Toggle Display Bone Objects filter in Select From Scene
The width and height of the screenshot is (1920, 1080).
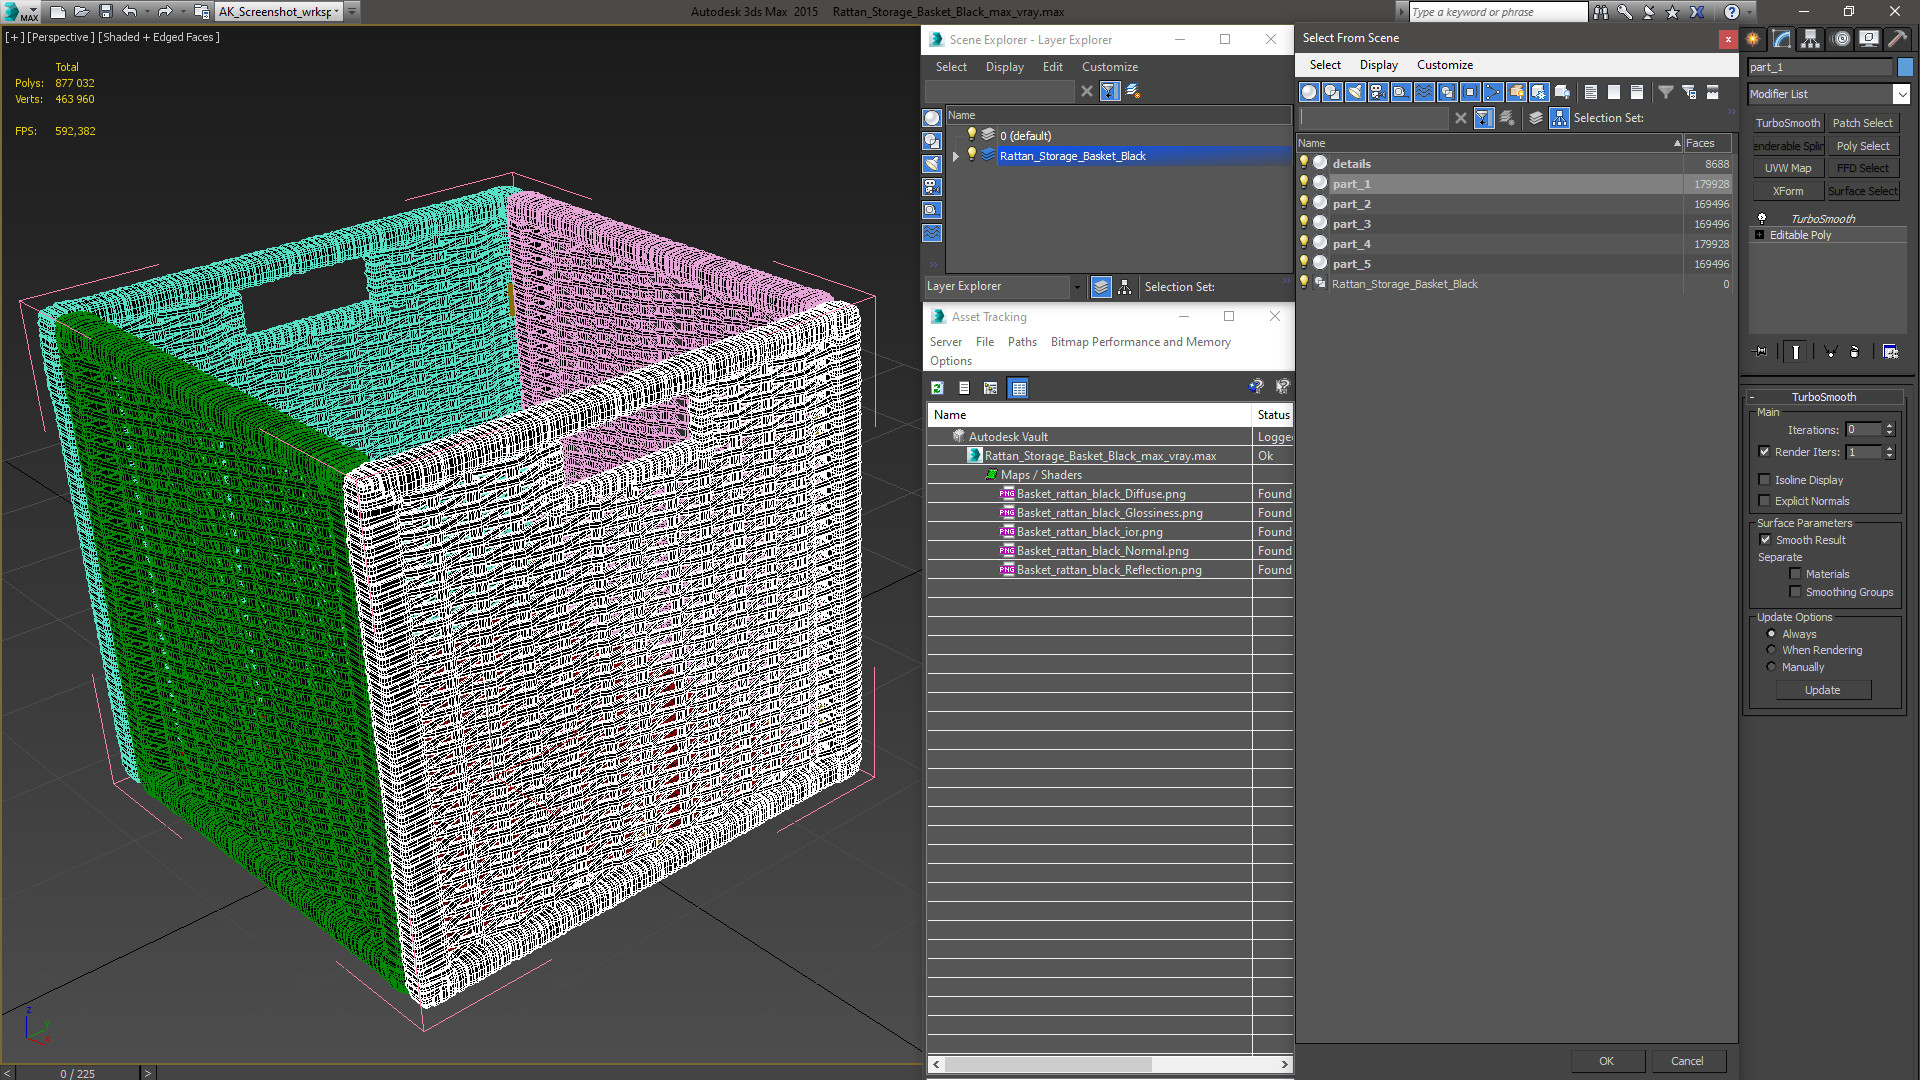pyautogui.click(x=1493, y=92)
